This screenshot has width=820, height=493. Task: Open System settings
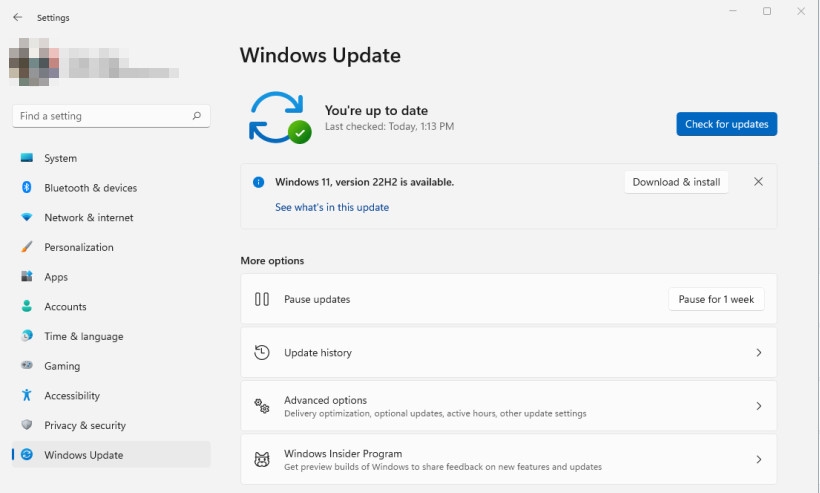[111, 158]
